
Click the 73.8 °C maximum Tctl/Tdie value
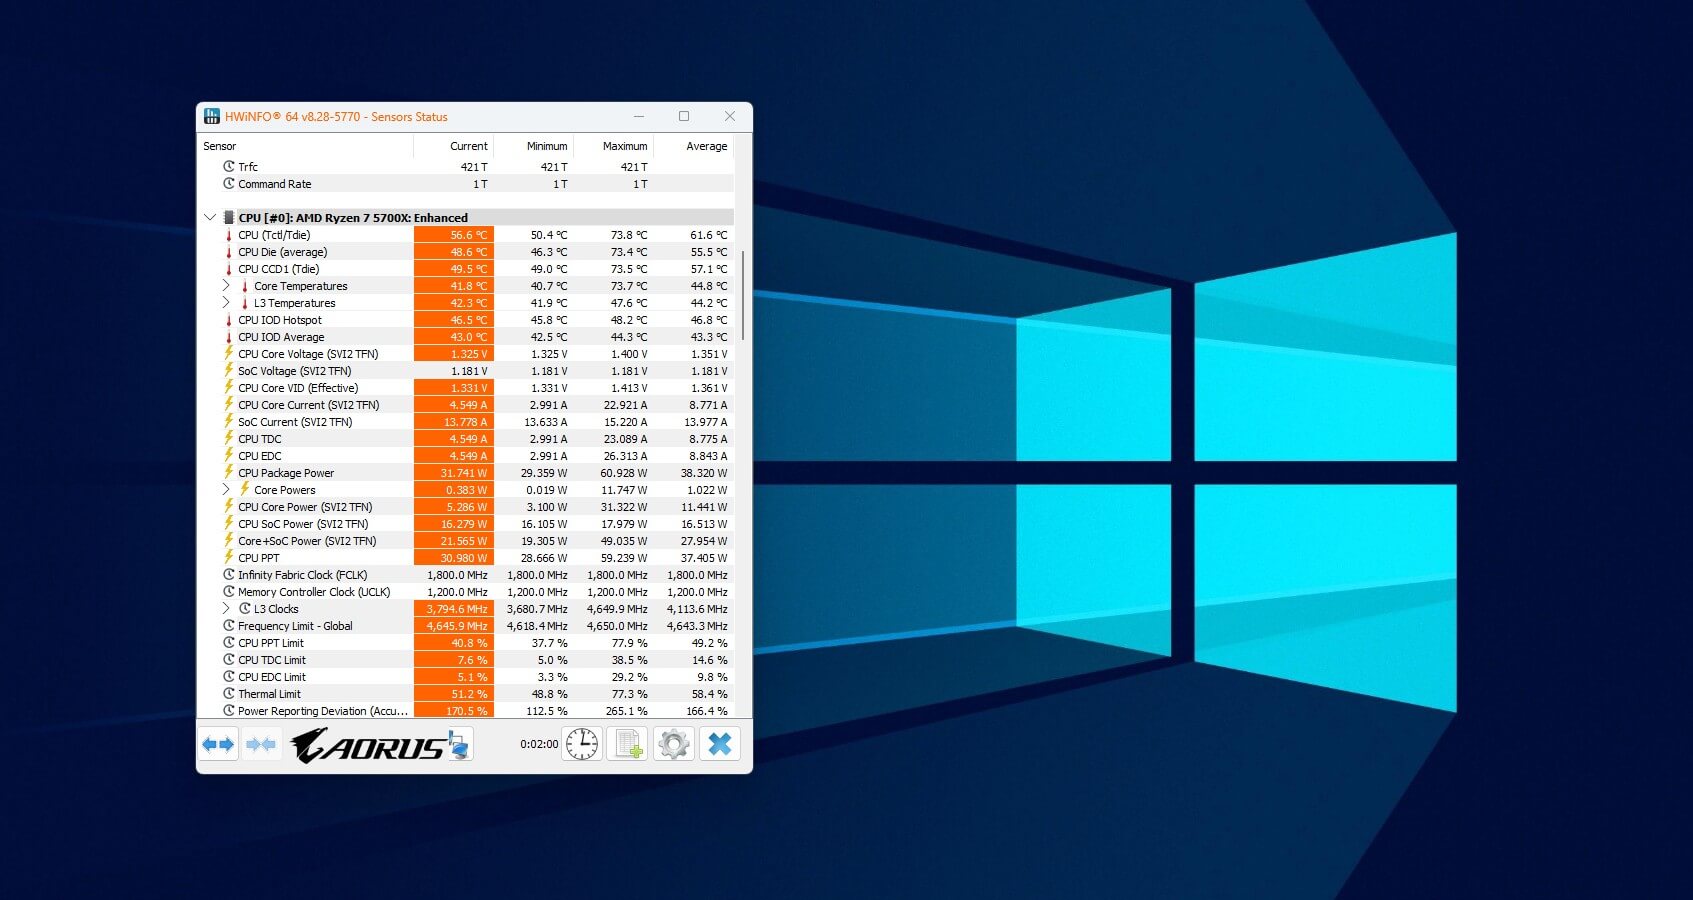click(x=629, y=235)
